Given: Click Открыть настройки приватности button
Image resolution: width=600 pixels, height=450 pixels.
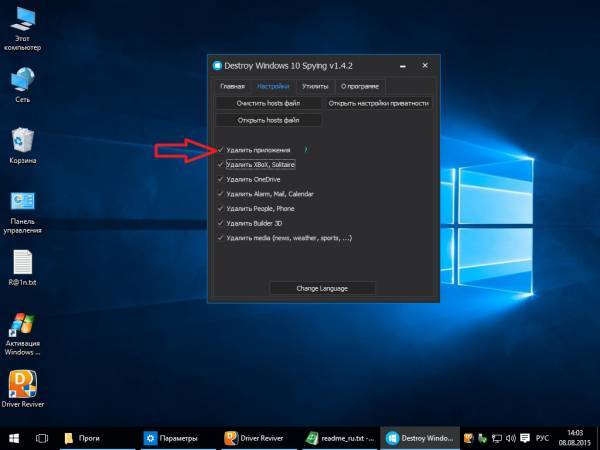Looking at the screenshot, I should (378, 103).
